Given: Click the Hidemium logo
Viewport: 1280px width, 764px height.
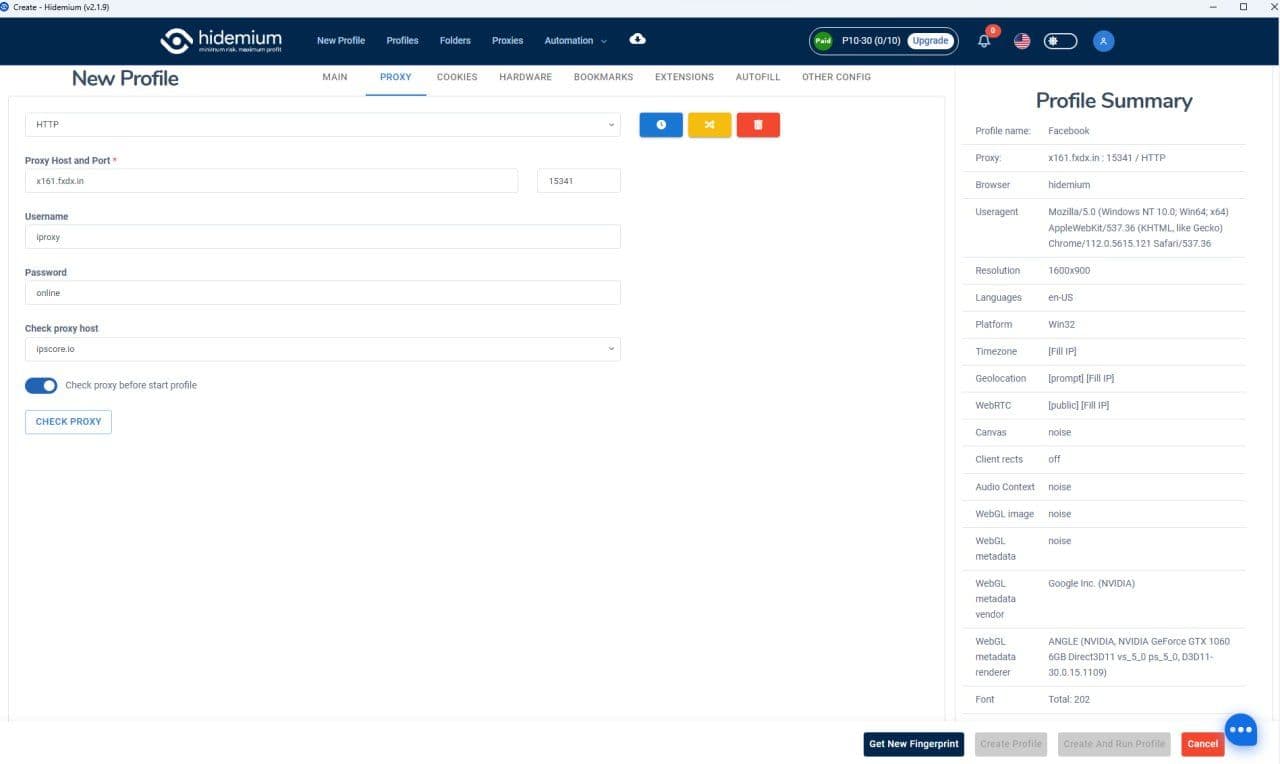Looking at the screenshot, I should (x=221, y=41).
